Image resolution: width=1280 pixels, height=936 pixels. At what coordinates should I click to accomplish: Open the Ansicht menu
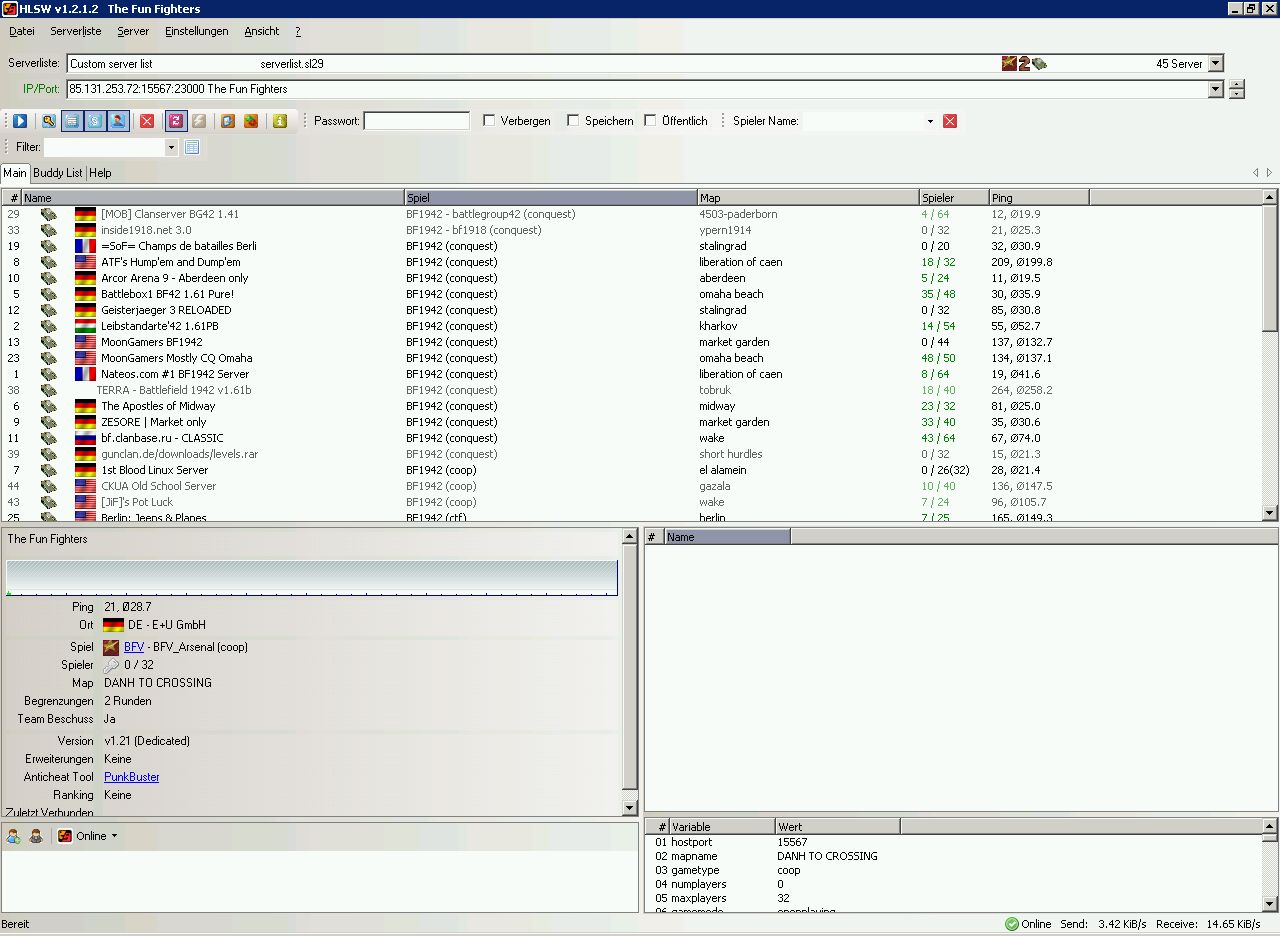(262, 31)
